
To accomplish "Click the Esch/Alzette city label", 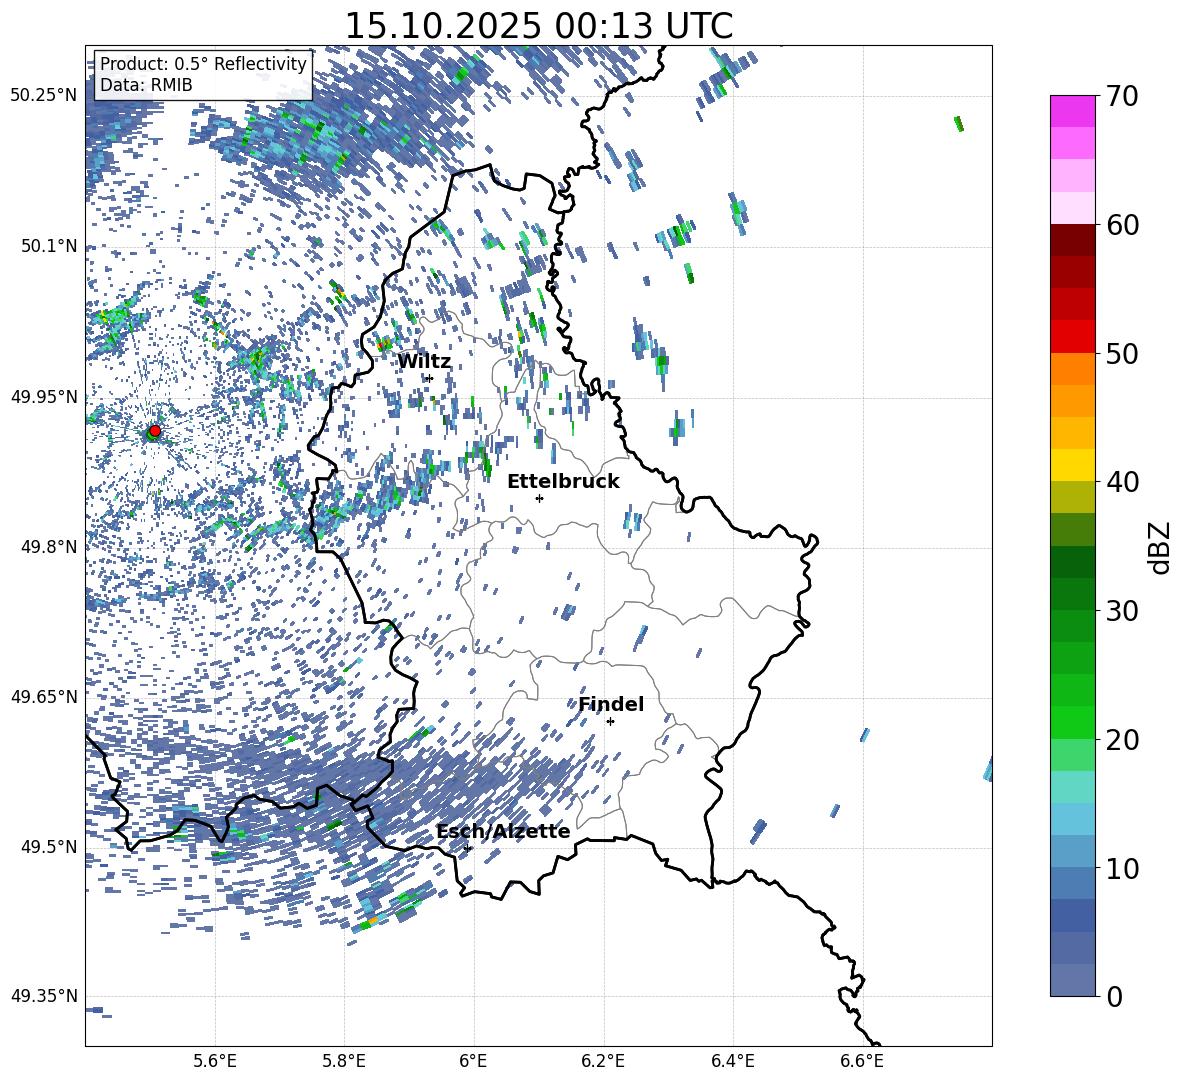I will coord(503,831).
